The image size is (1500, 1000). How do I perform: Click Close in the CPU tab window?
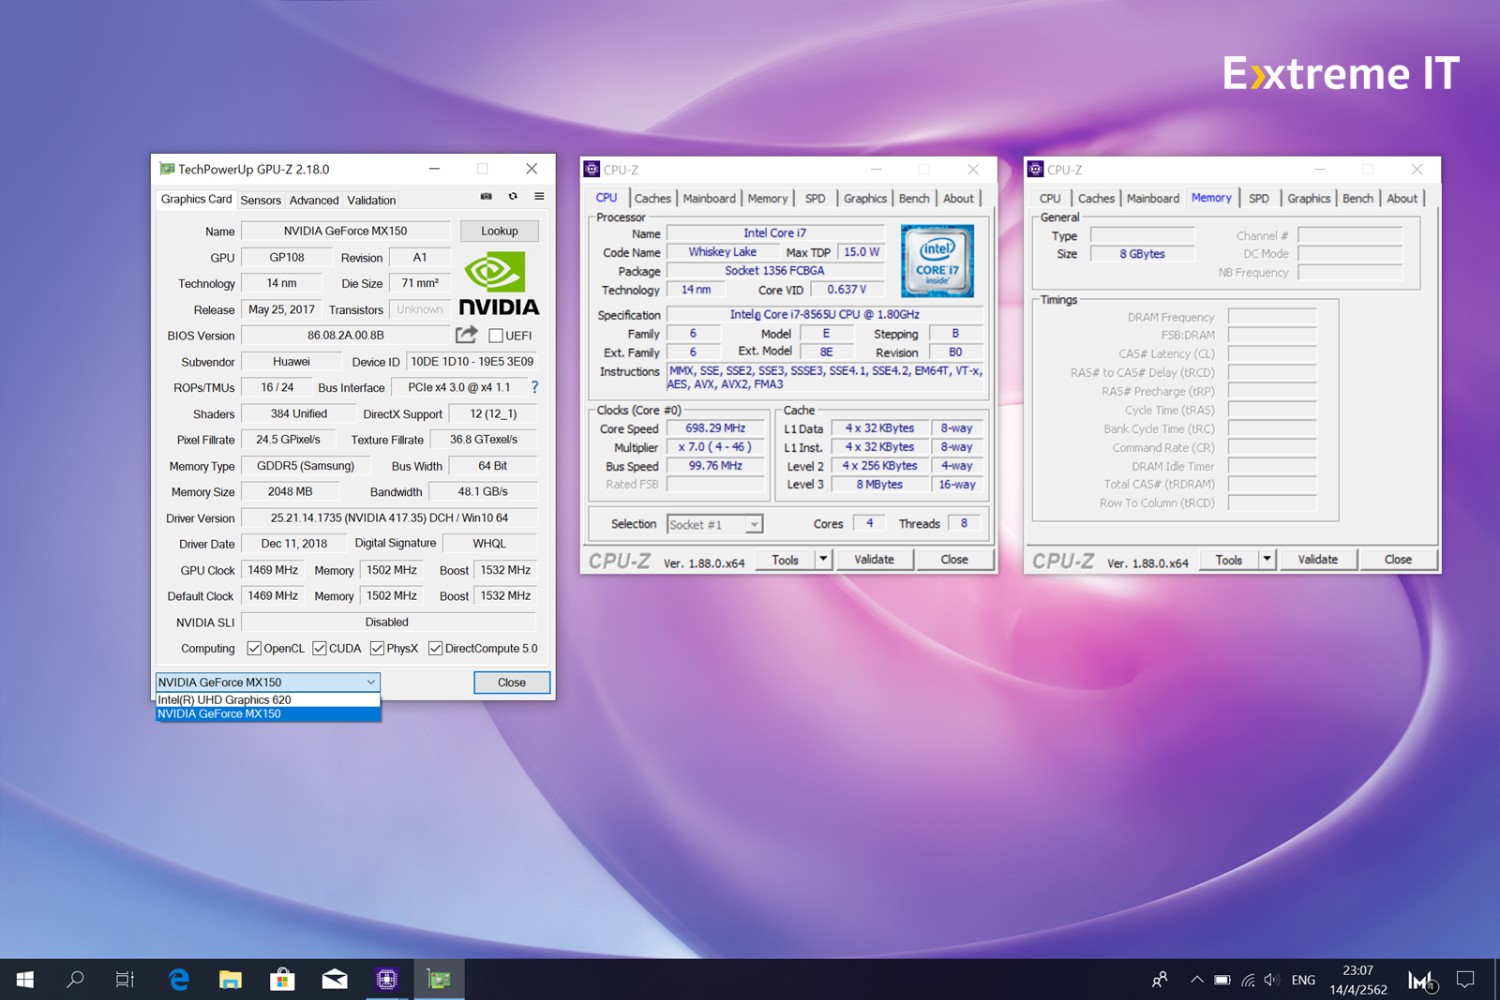click(954, 560)
